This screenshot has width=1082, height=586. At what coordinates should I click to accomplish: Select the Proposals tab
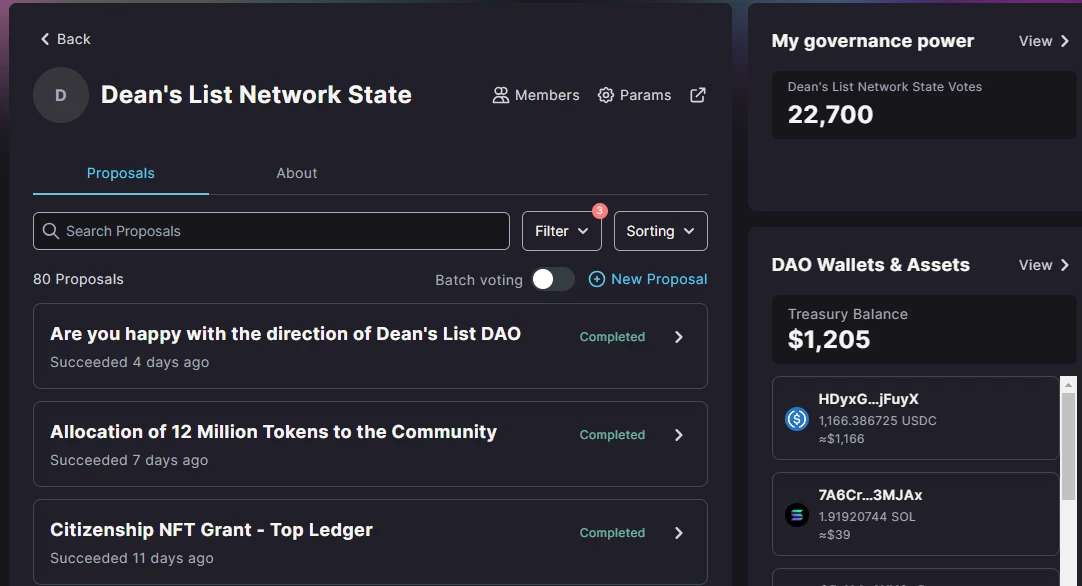121,173
